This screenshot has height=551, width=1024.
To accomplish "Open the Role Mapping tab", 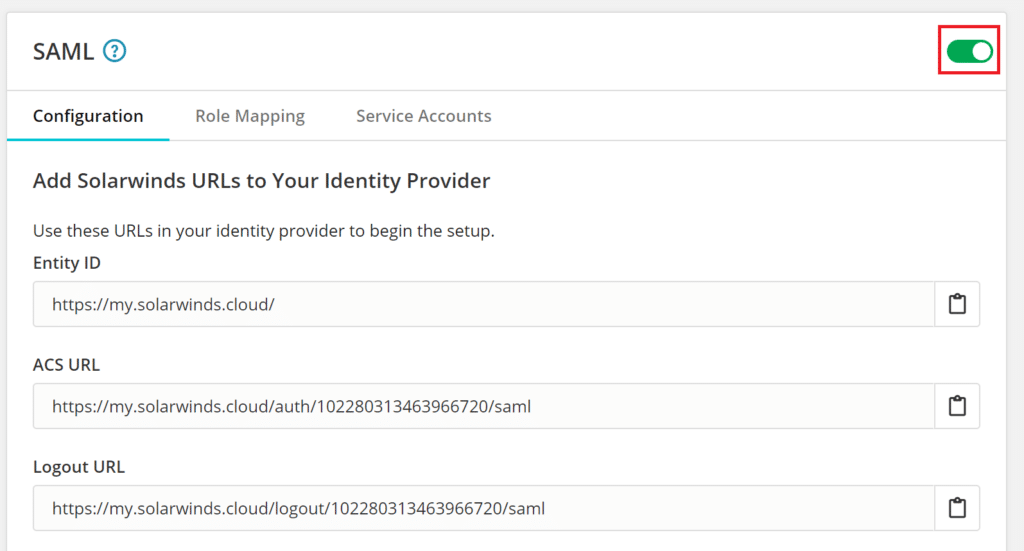I will (250, 116).
